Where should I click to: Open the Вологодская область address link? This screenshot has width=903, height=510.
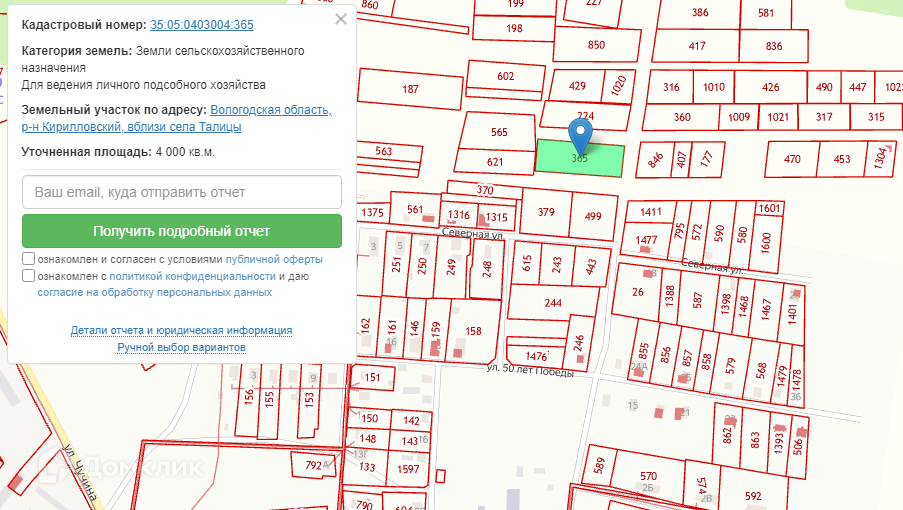[177, 118]
